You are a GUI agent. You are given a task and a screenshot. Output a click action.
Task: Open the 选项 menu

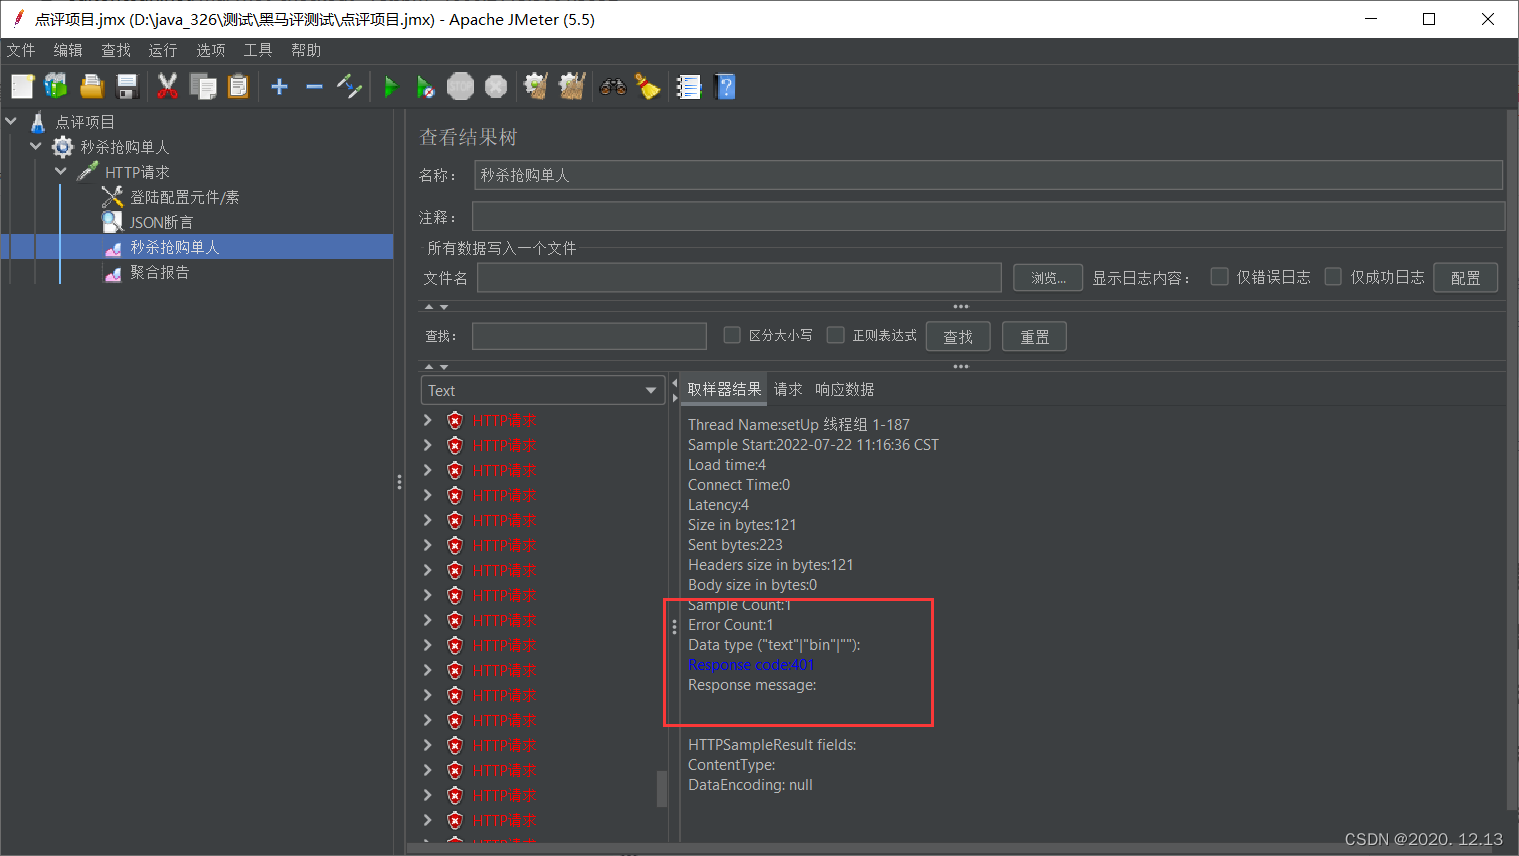coord(210,50)
